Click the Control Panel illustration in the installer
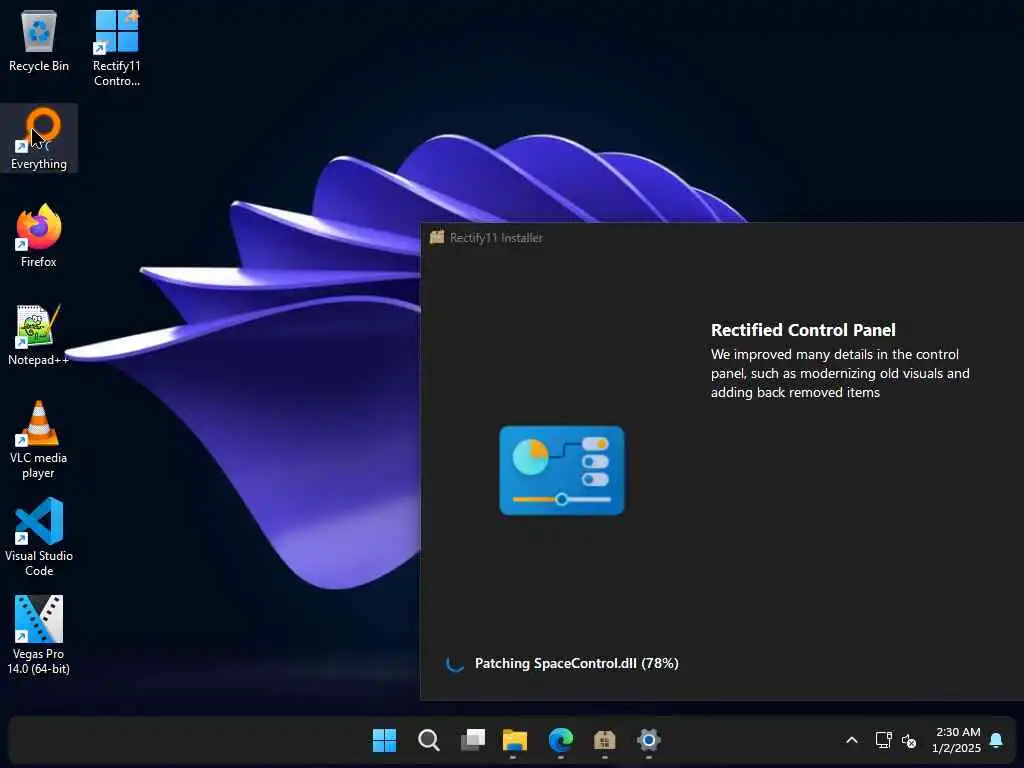 (562, 470)
